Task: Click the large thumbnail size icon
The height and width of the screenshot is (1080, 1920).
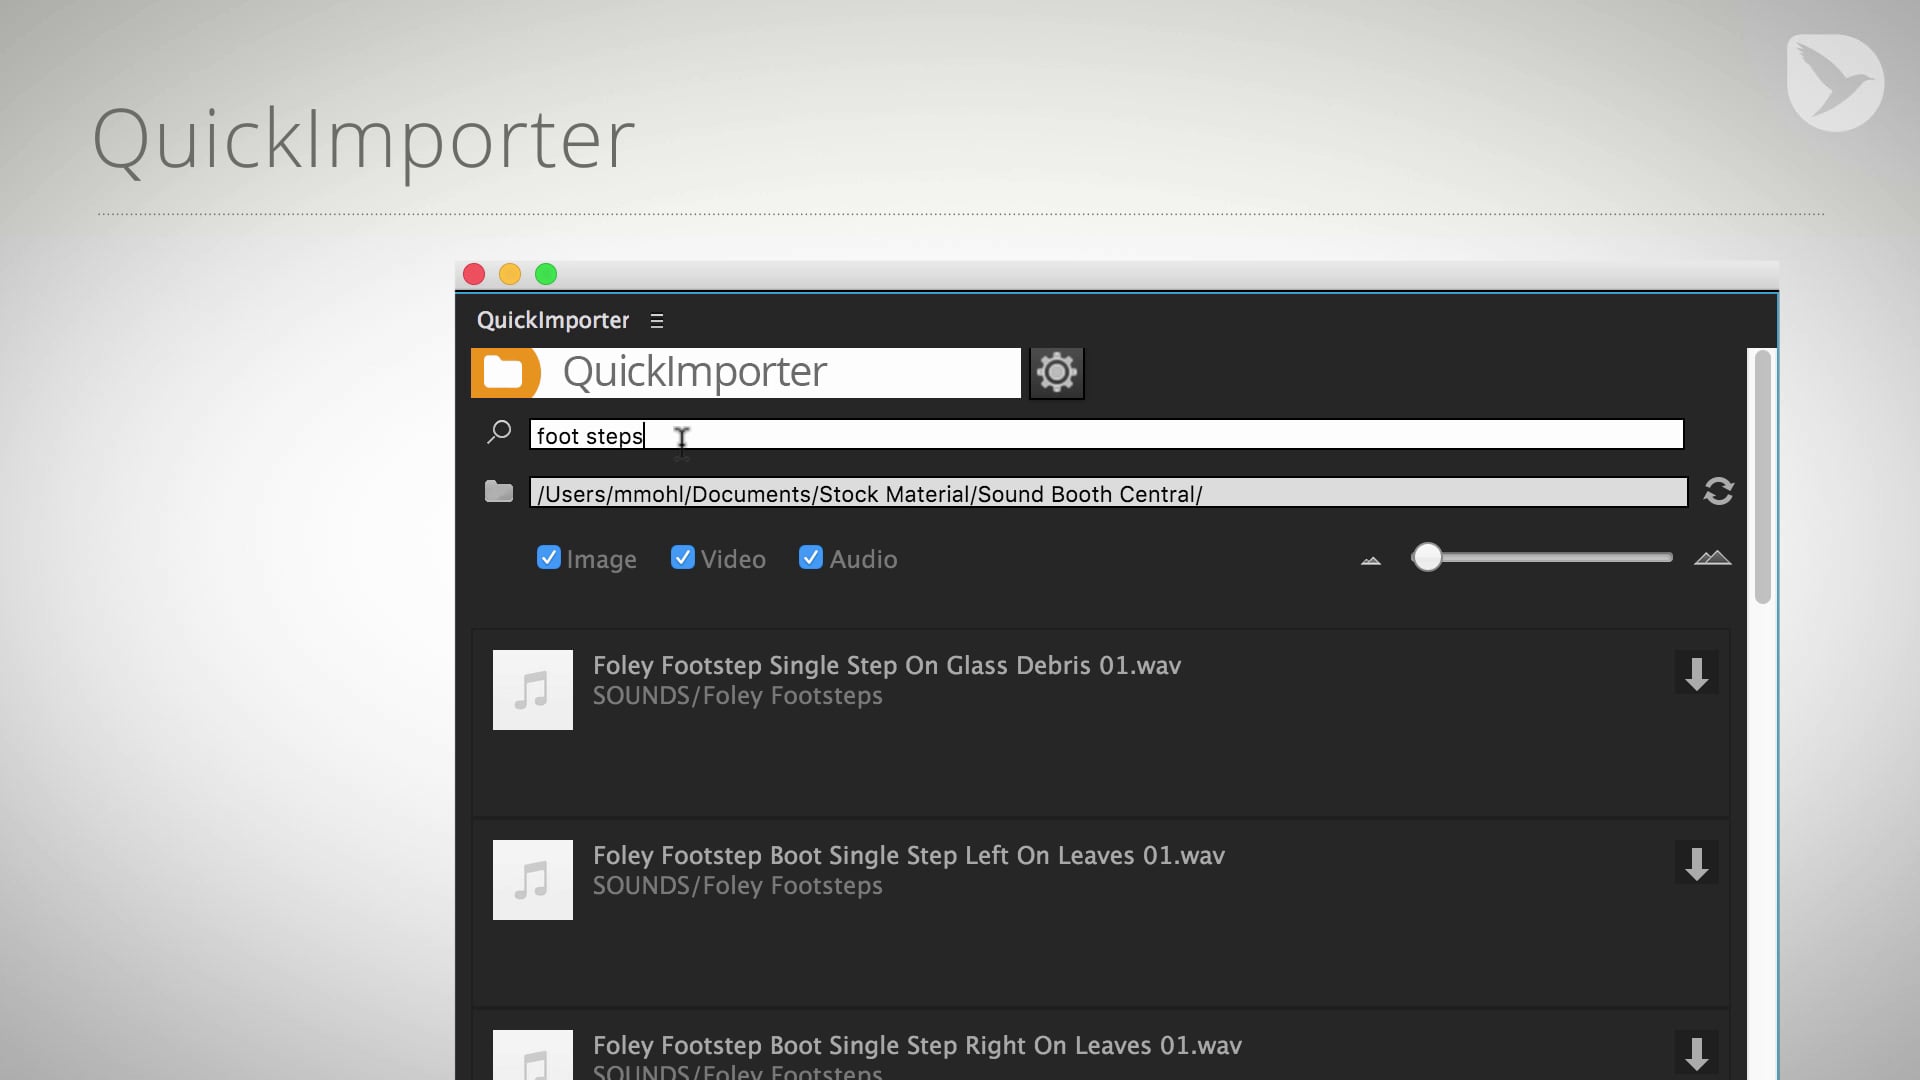Action: pyautogui.click(x=1712, y=560)
